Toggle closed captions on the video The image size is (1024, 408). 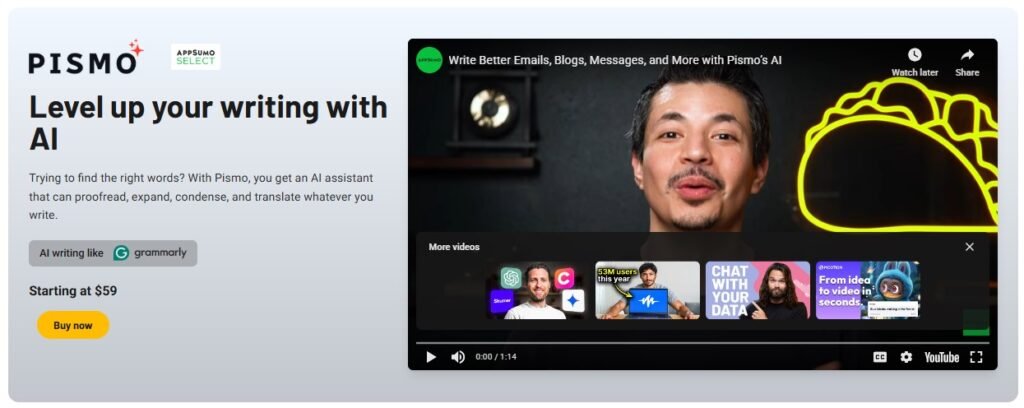tap(880, 357)
